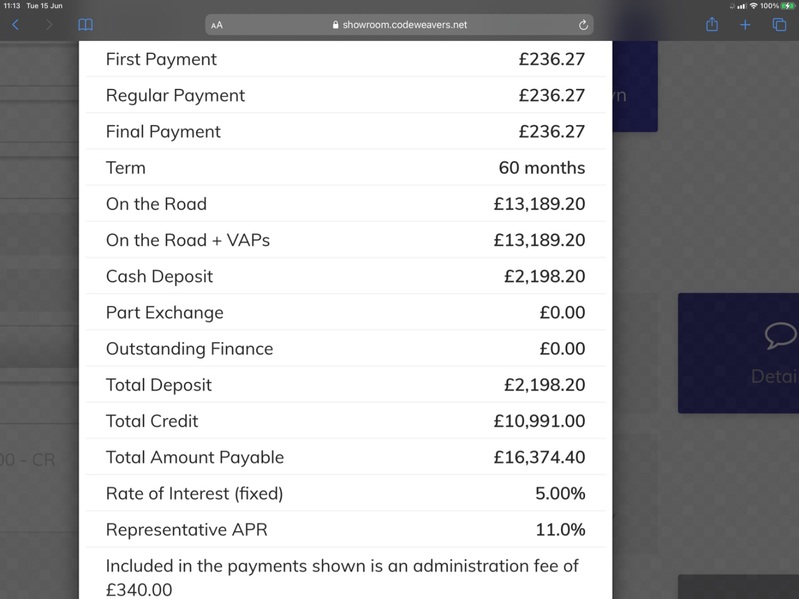The image size is (799, 599).
Task: Click the battery status indicator
Action: pos(788,6)
